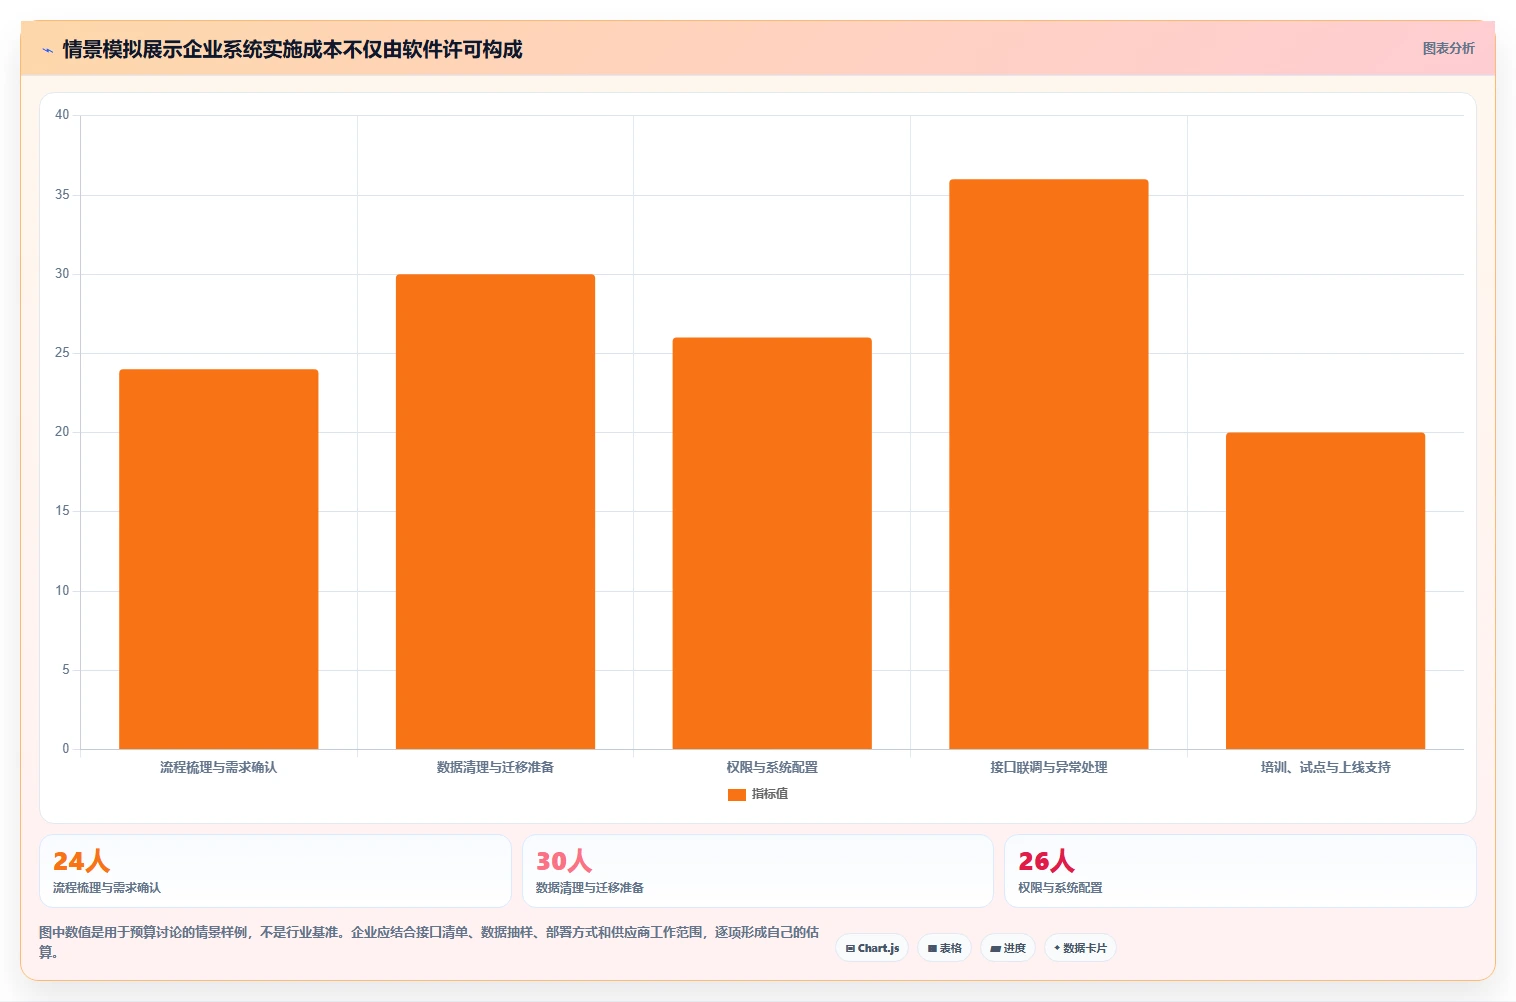
Task: Click the y-axis value 10
Action: 62,590
